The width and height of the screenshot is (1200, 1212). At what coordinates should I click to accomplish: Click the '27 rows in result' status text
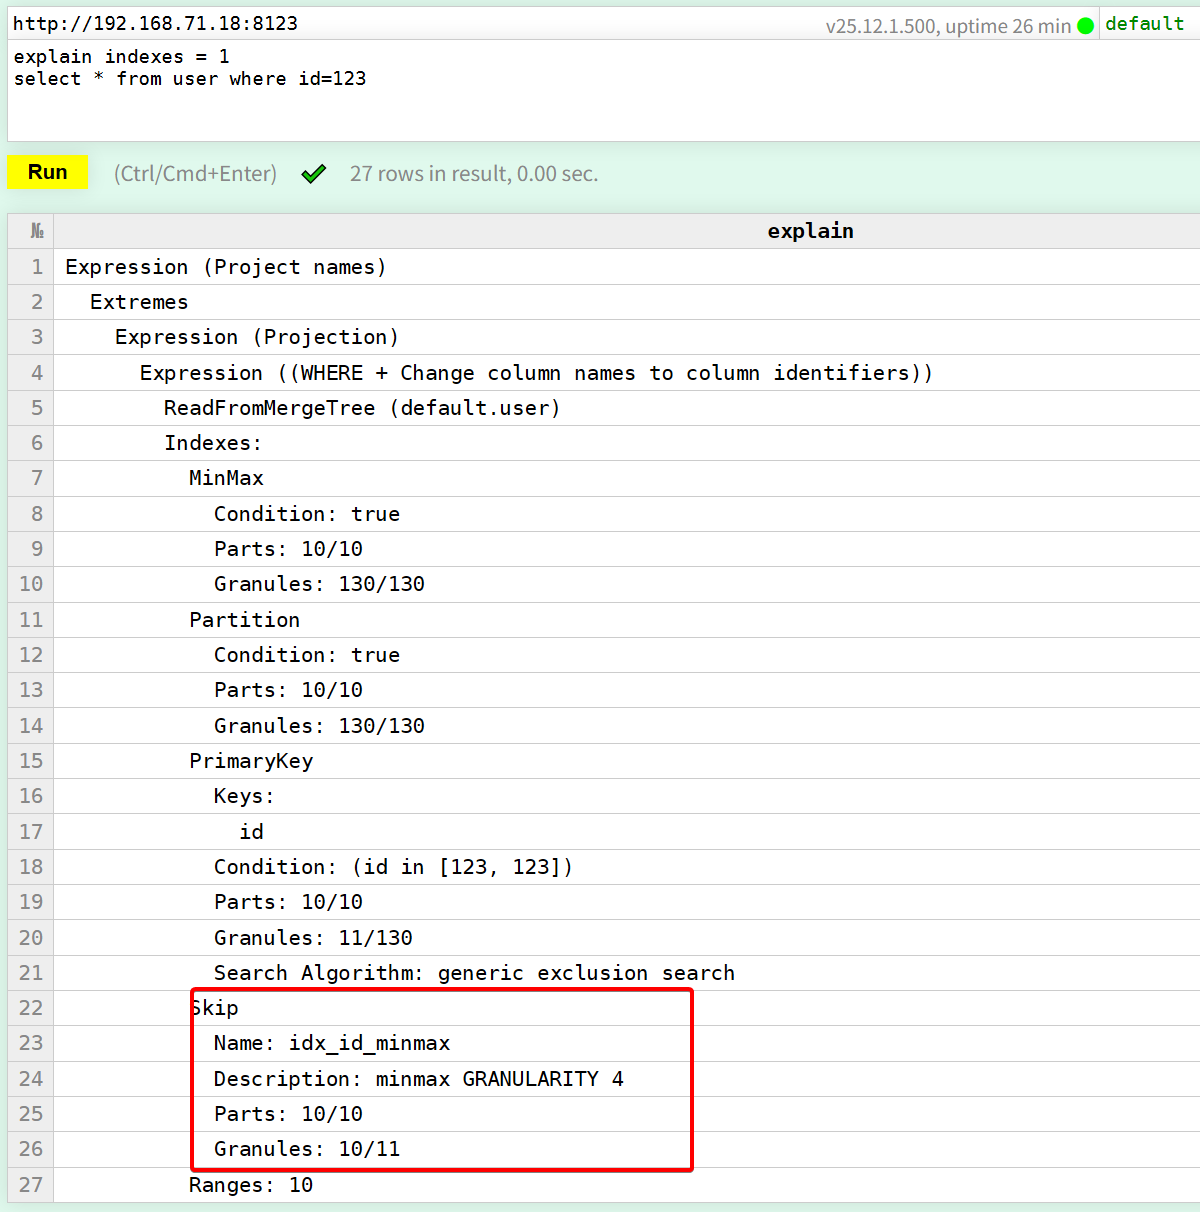(x=473, y=174)
